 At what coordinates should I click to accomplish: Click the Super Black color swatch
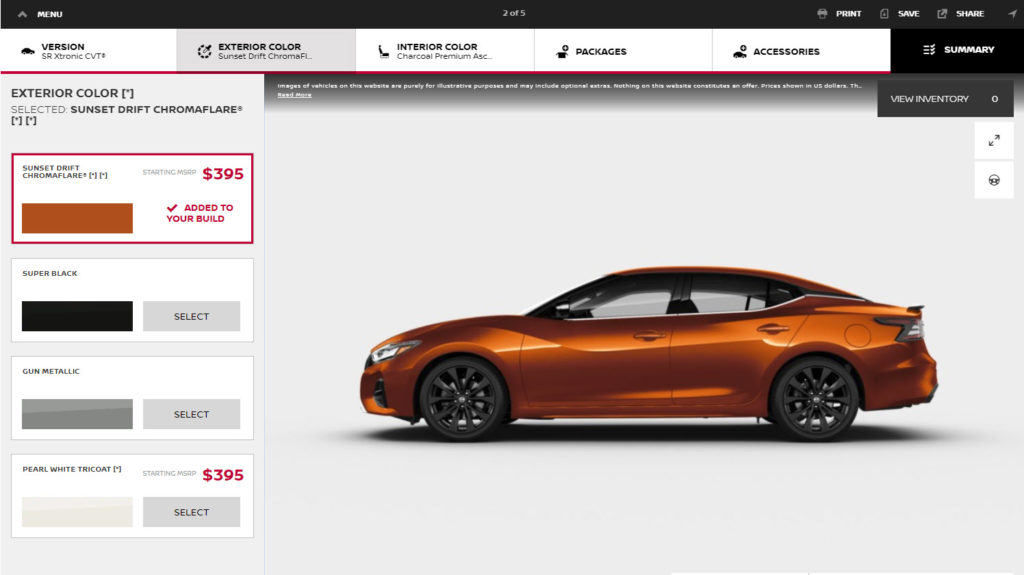click(77, 316)
